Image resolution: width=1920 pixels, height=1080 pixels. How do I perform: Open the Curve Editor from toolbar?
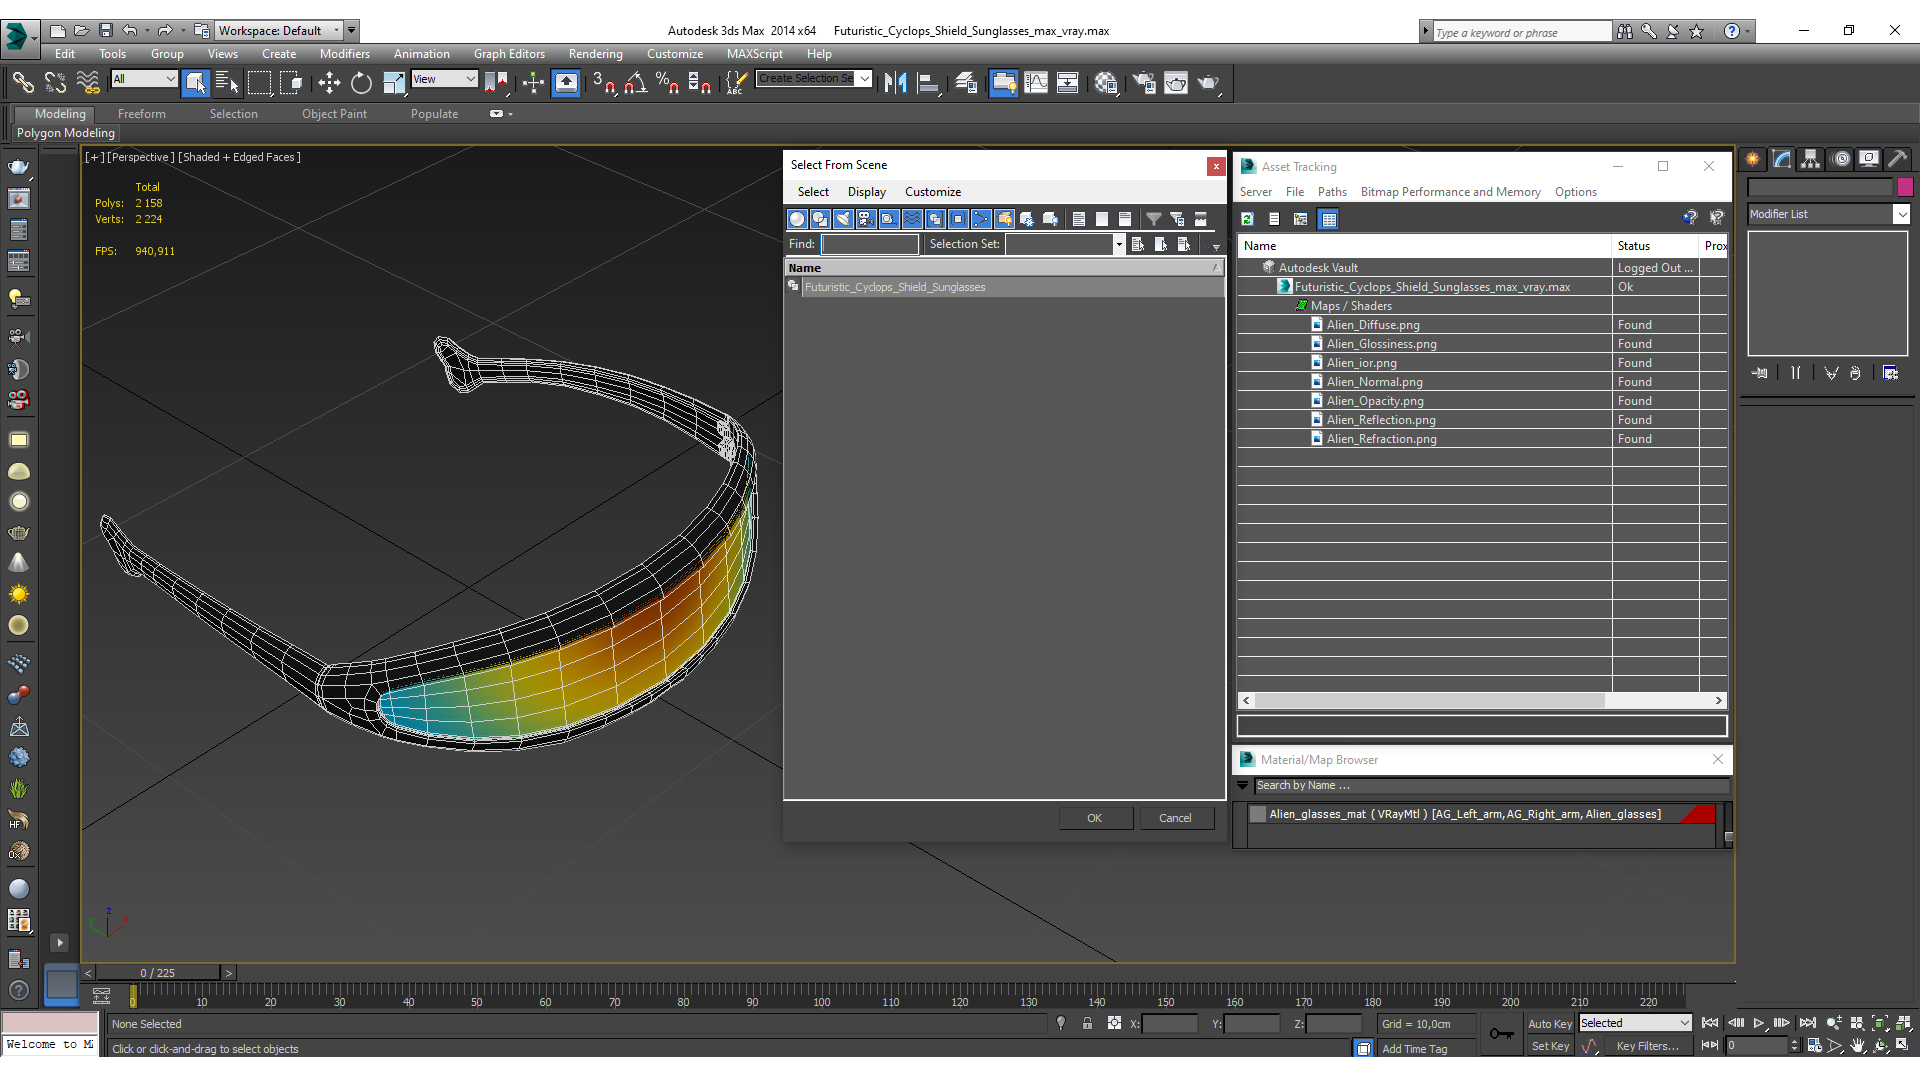coord(1036,83)
